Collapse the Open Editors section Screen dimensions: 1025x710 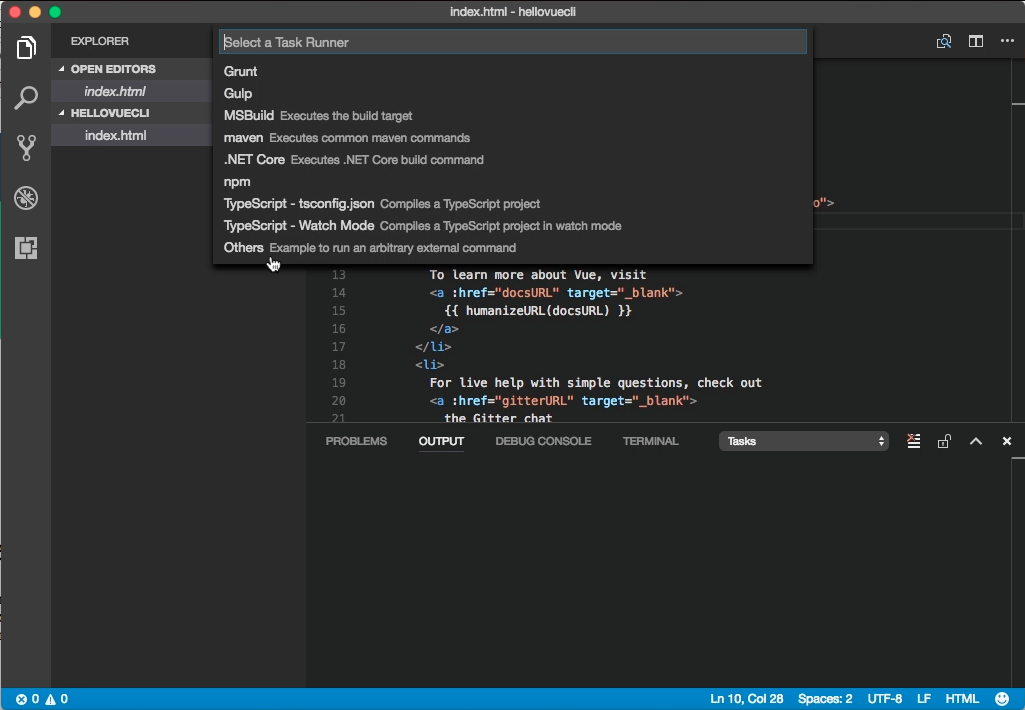click(61, 69)
